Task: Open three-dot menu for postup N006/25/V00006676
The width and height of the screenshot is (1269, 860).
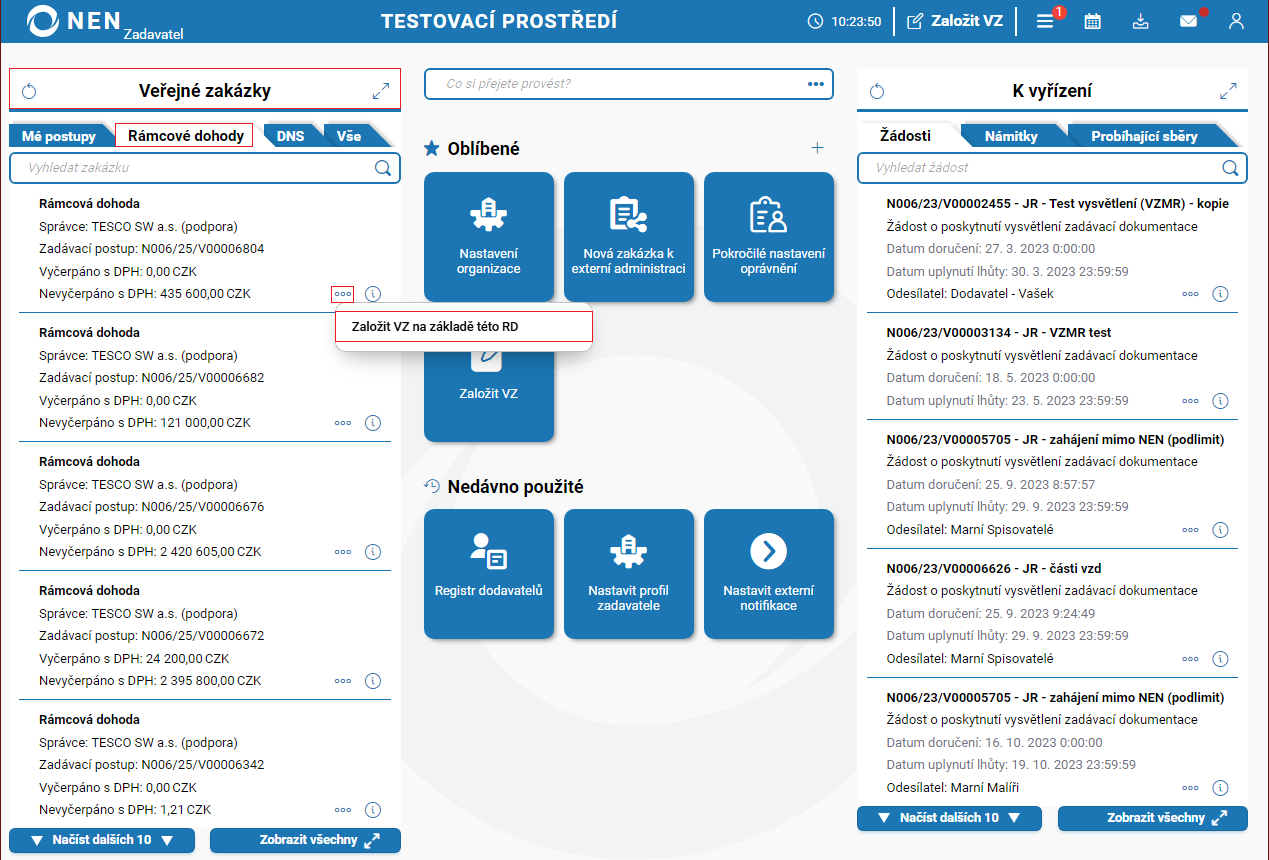Action: point(343,552)
